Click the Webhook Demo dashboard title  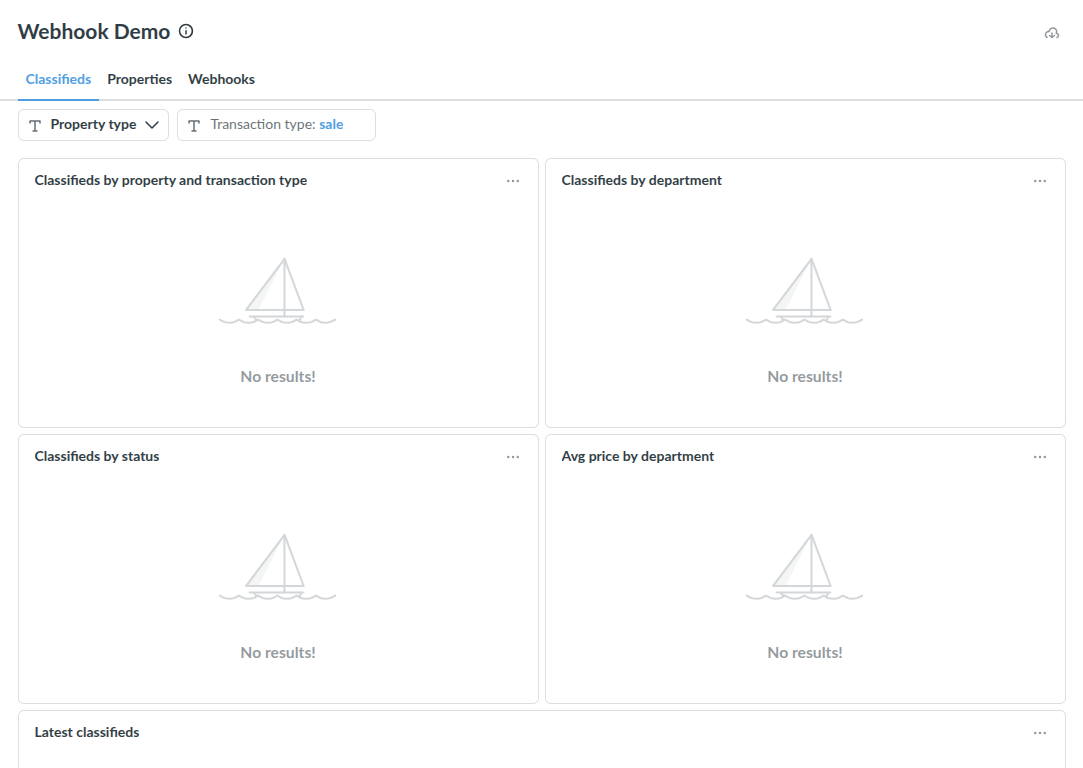(94, 32)
